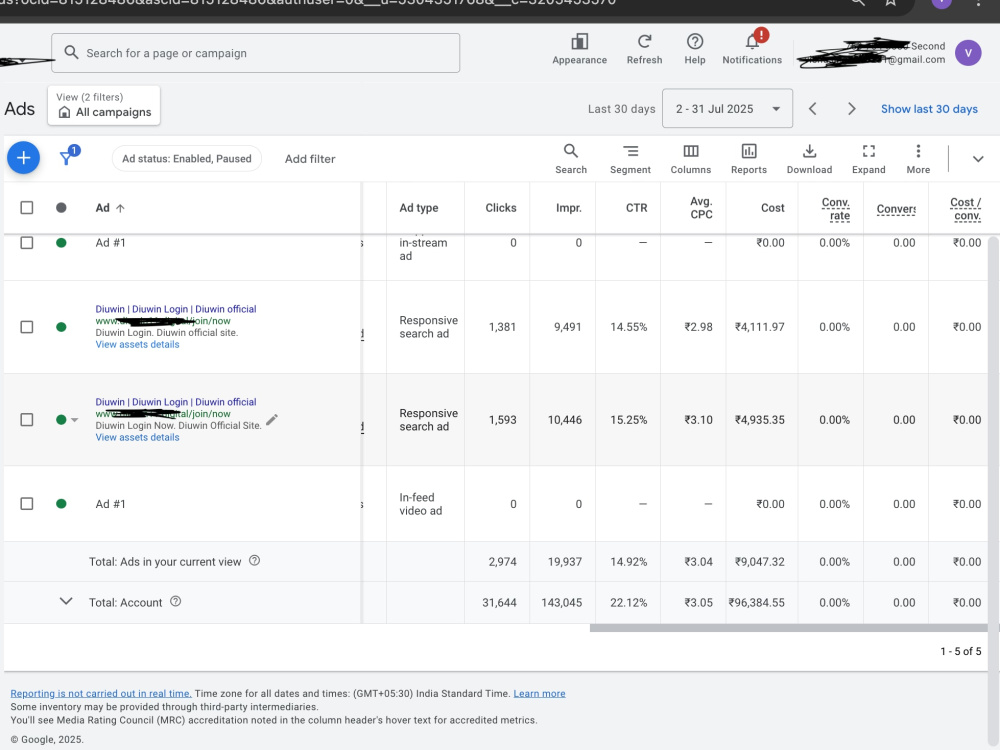Image resolution: width=1000 pixels, height=750 pixels.
Task: Open View assets details for first Diuwin ad
Action: point(137,344)
